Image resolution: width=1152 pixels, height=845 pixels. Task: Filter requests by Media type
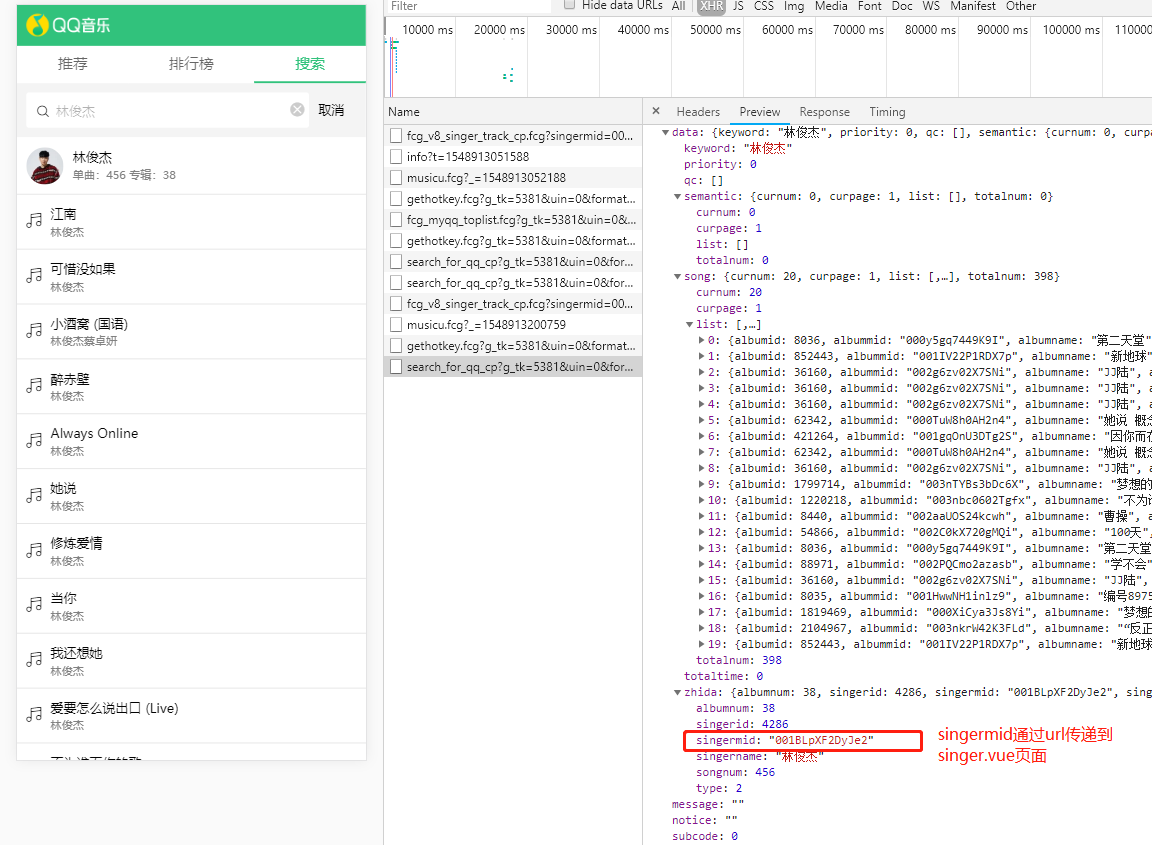tap(831, 6)
